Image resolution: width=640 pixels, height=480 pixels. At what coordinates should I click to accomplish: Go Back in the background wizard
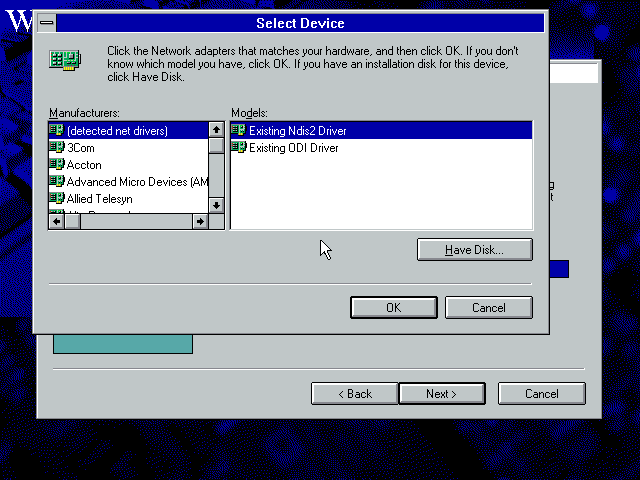[354, 394]
